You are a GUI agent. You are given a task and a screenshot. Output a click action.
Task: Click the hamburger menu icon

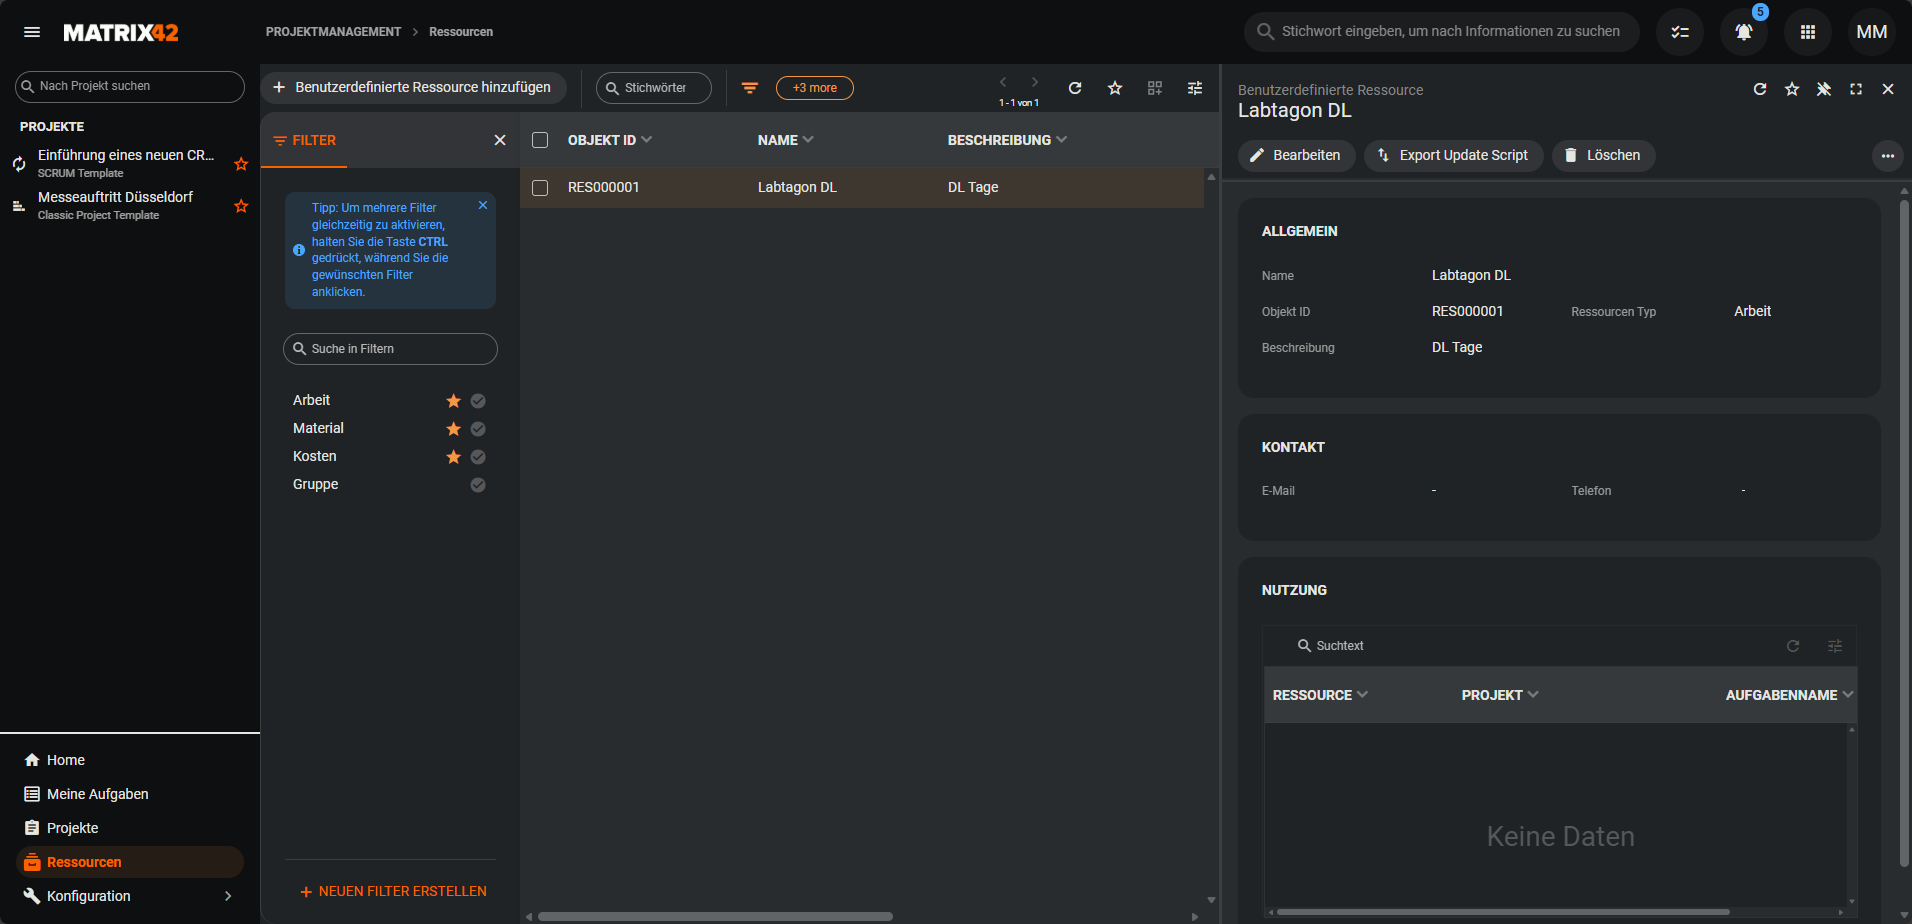click(x=32, y=32)
